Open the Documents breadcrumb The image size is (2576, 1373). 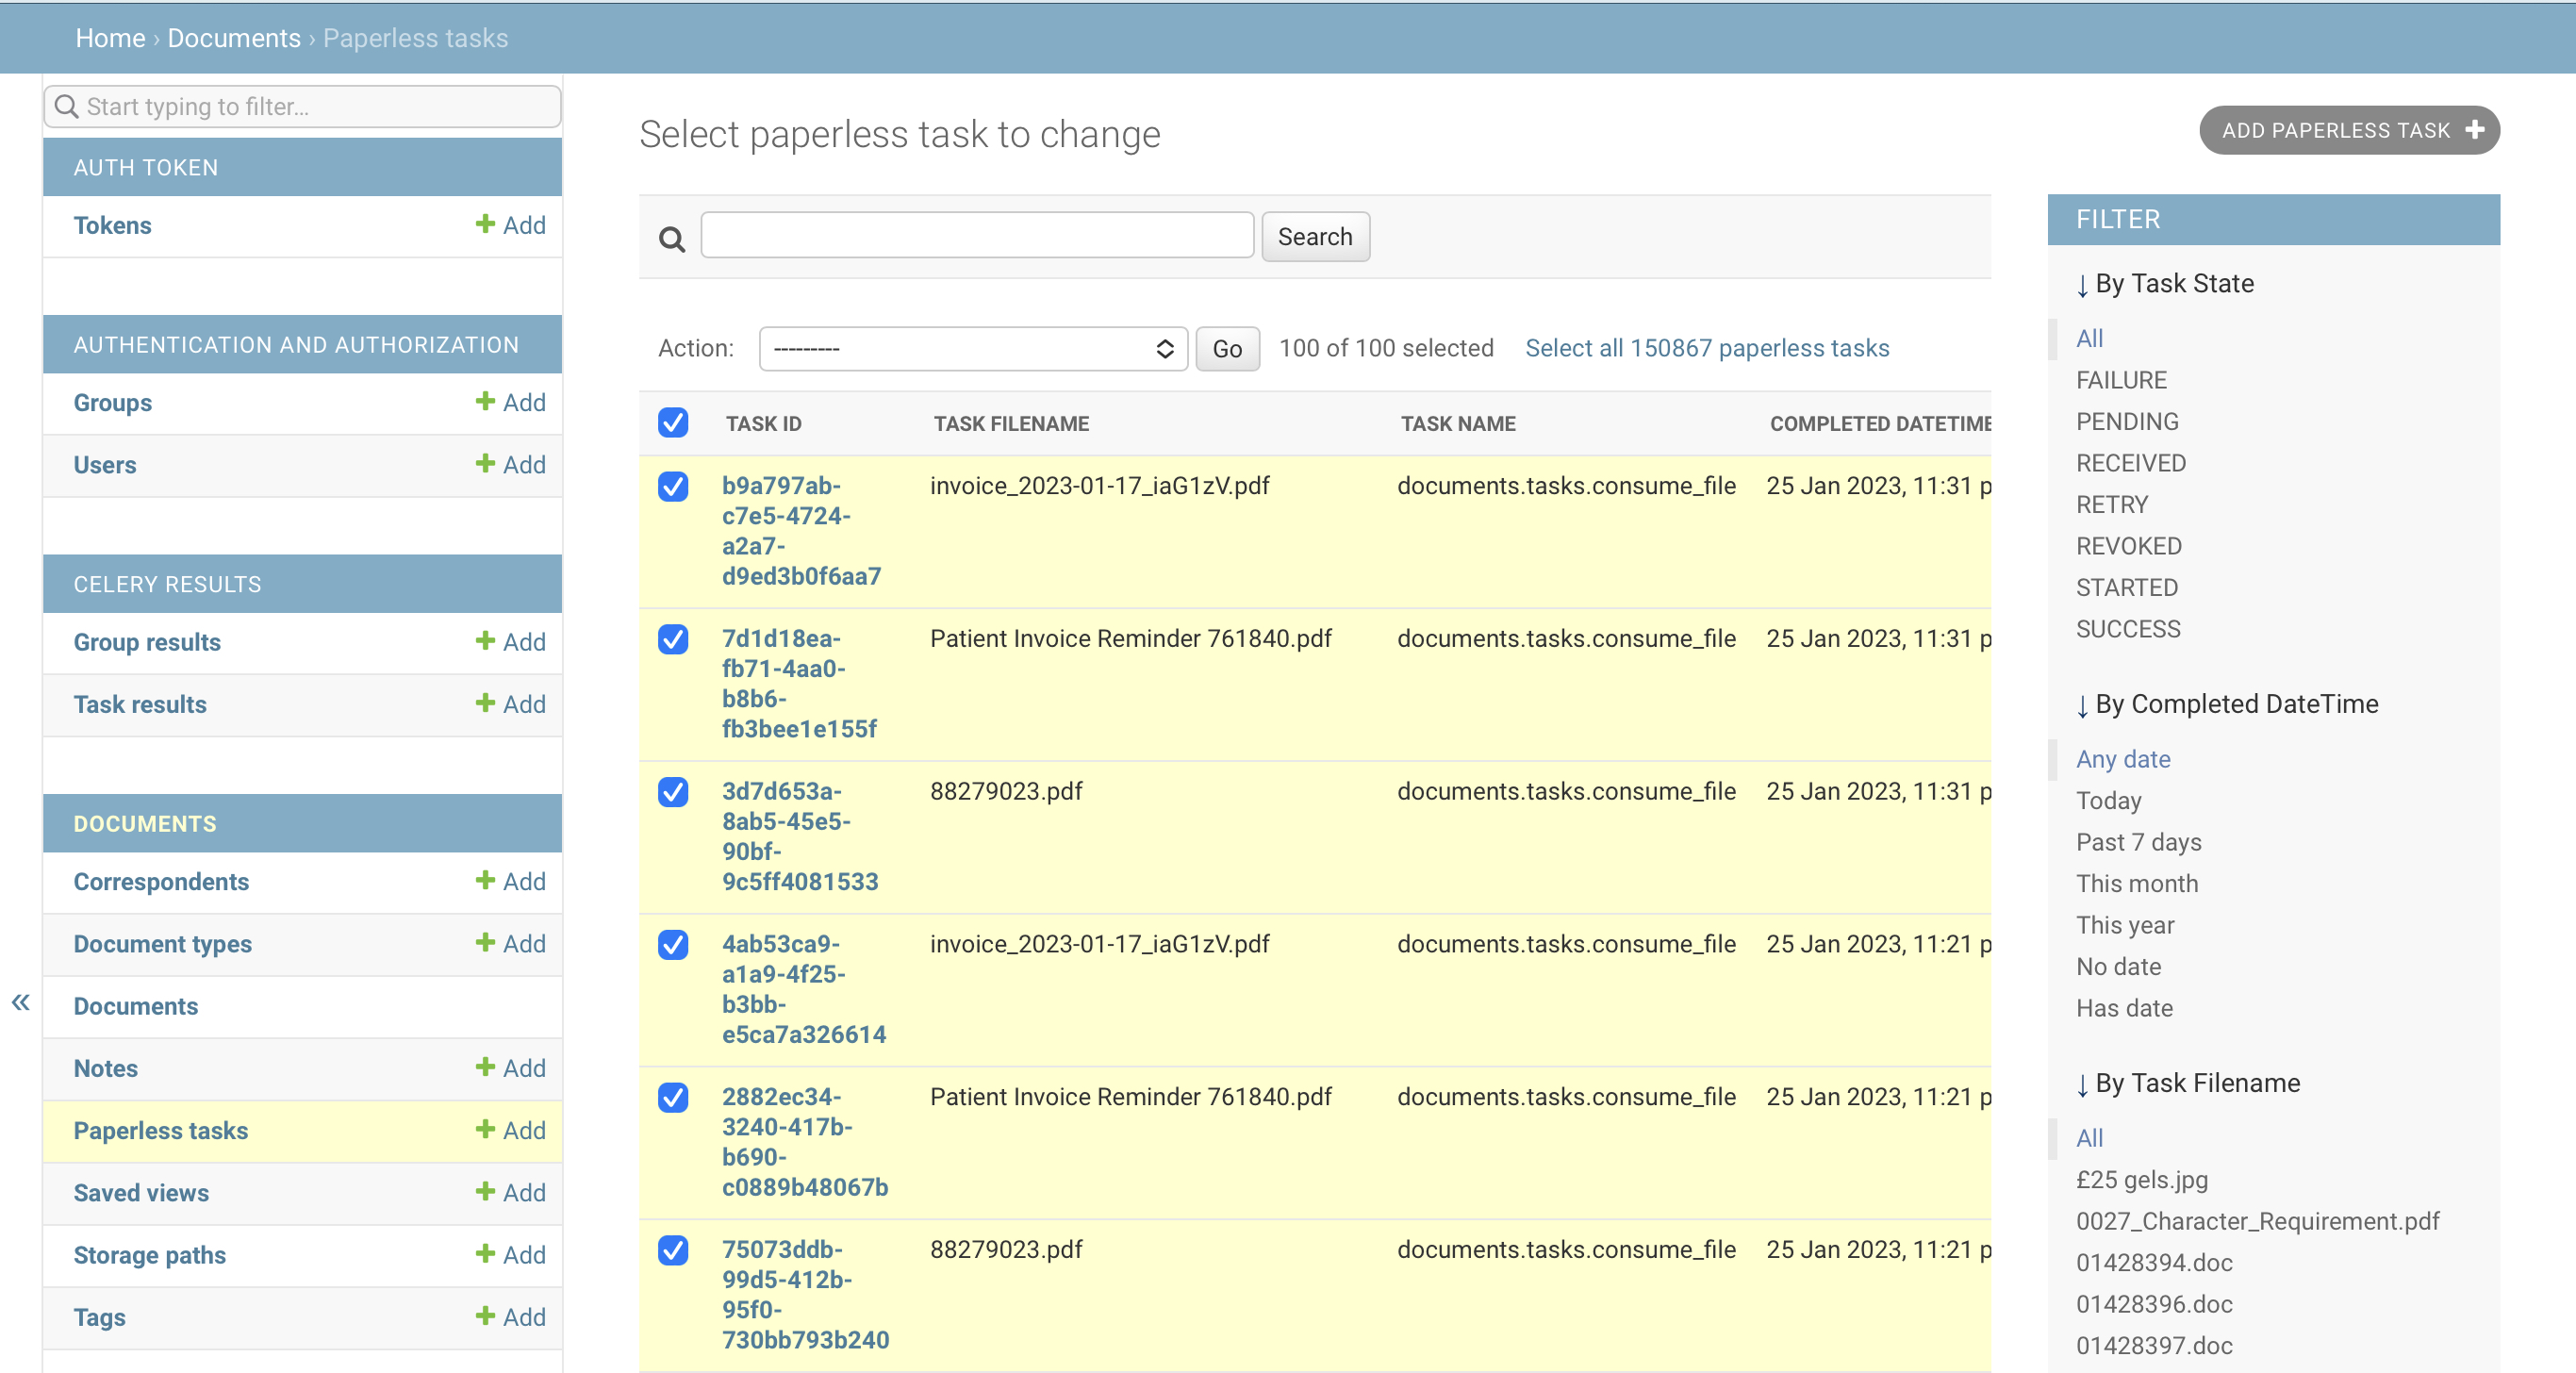[234, 38]
